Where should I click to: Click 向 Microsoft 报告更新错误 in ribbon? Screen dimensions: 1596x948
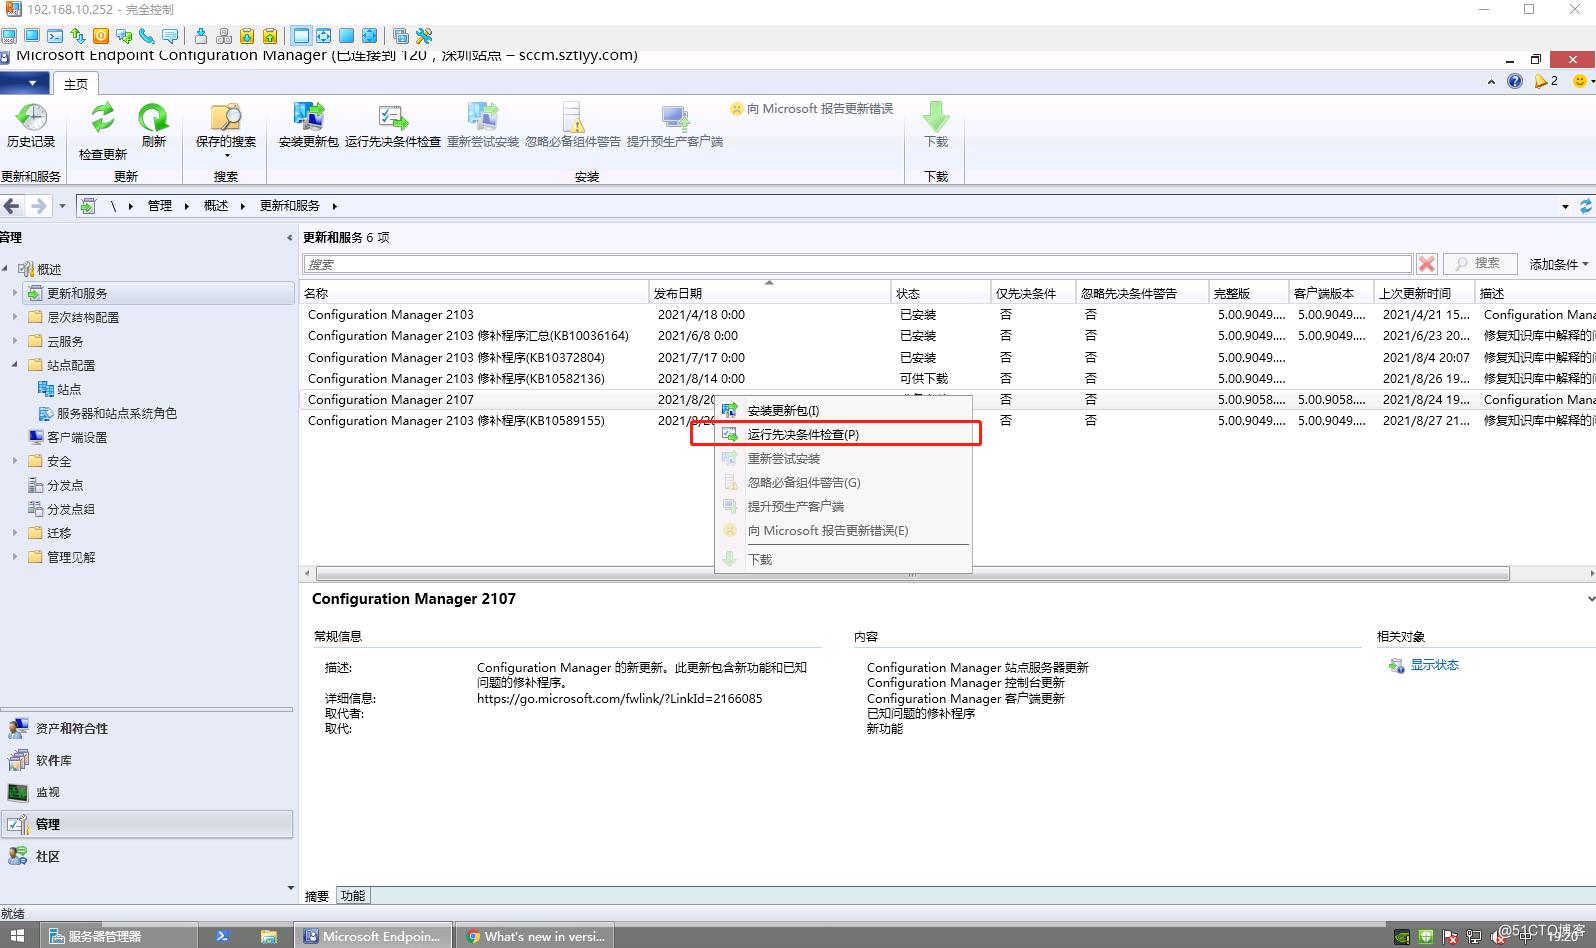[811, 108]
